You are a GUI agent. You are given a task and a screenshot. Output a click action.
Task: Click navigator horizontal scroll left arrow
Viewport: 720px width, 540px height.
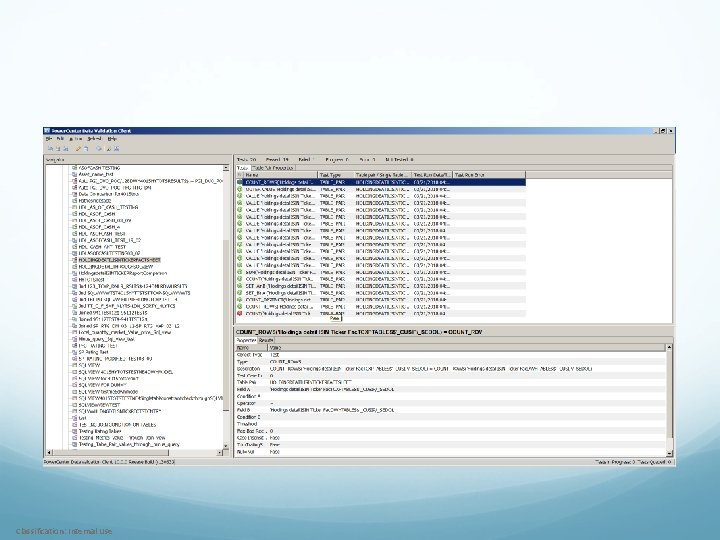pyautogui.click(x=49, y=452)
